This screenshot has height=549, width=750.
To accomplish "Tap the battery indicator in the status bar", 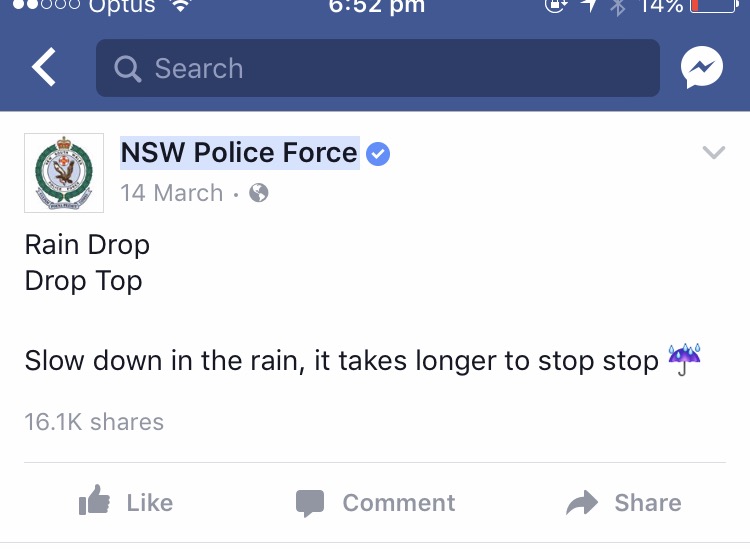I will pyautogui.click(x=715, y=5).
